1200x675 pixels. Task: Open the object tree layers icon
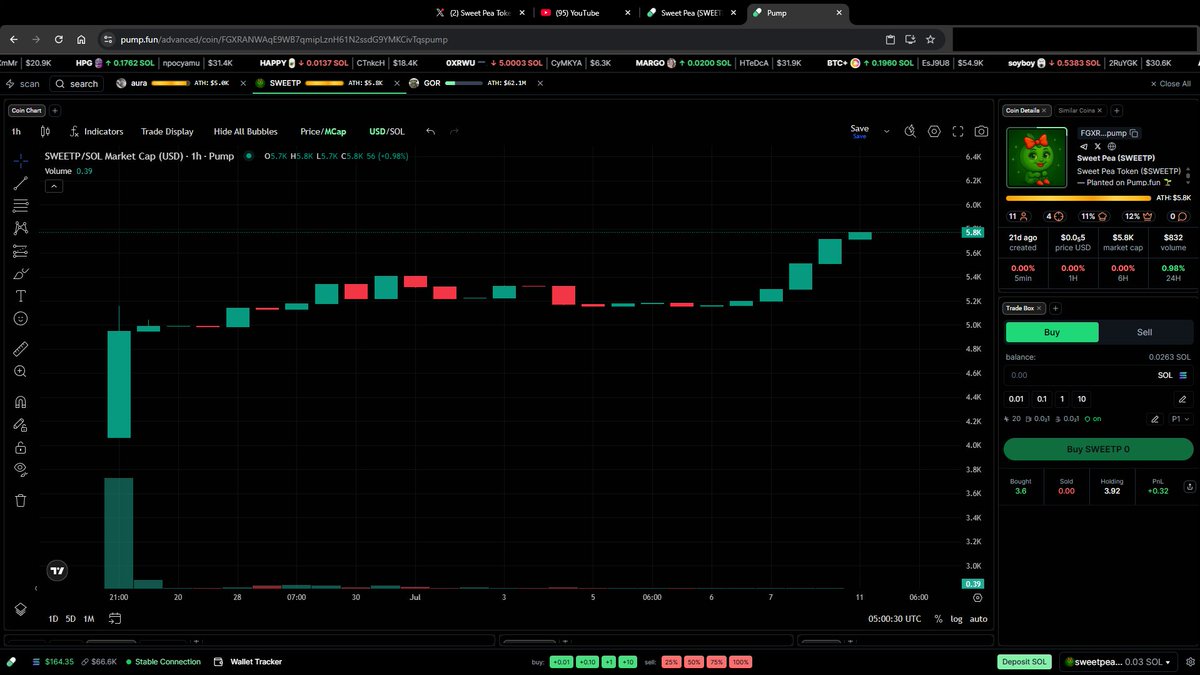click(20, 609)
